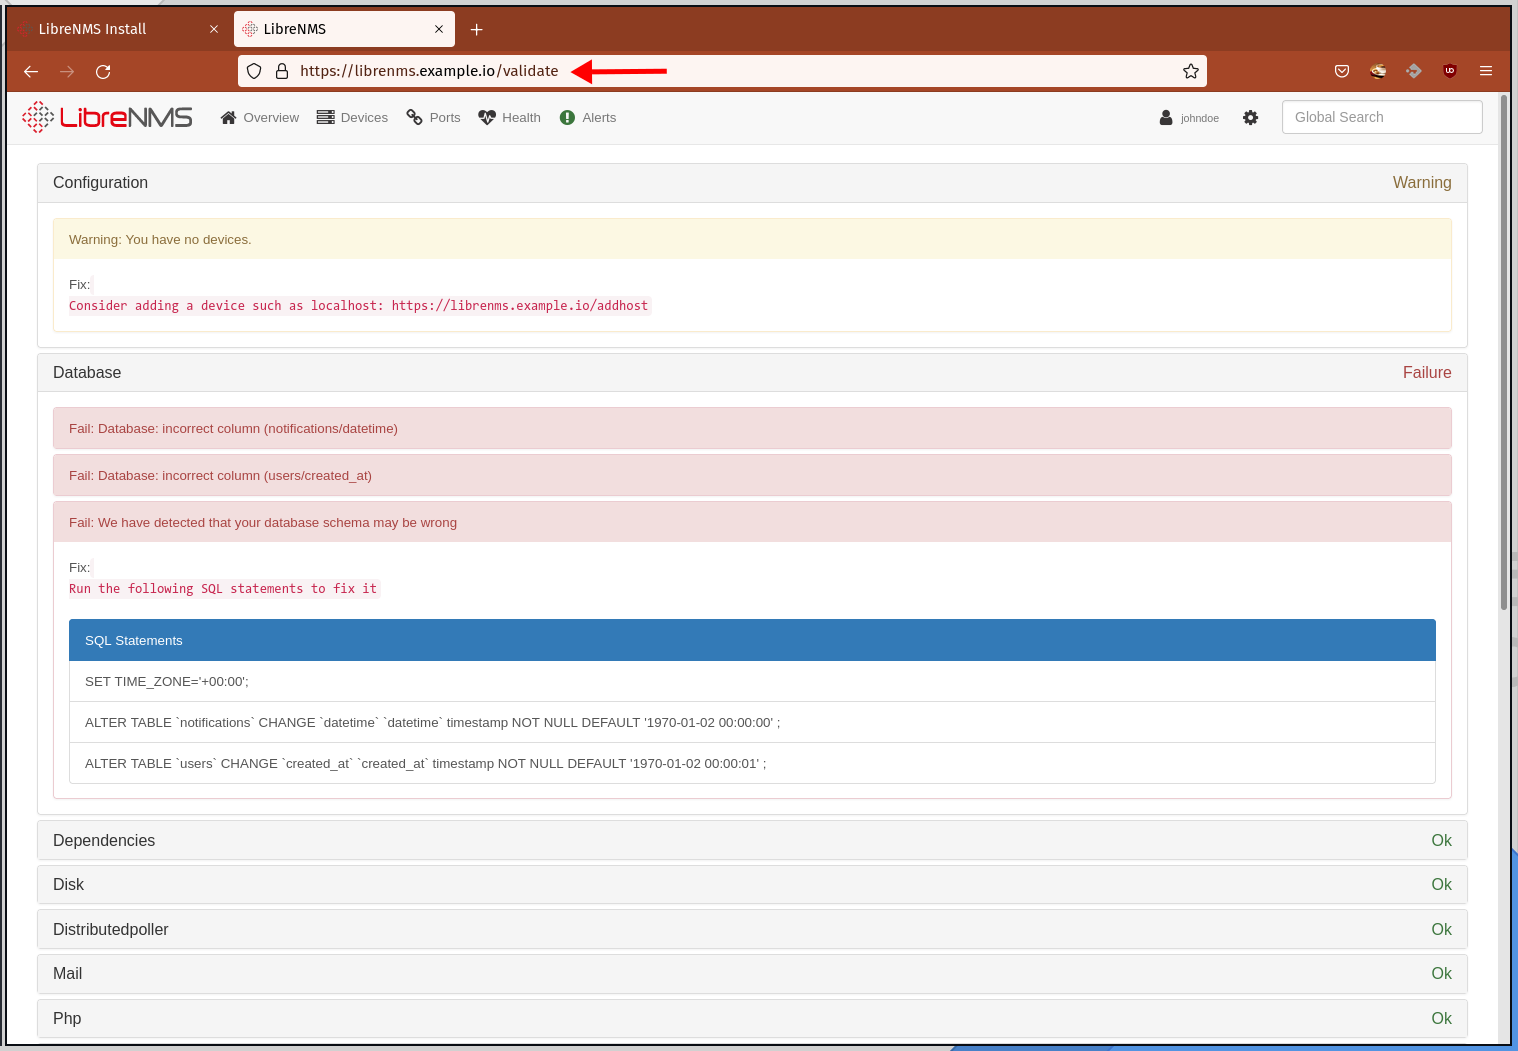Open the settings gear menu
Image resolution: width=1518 pixels, height=1051 pixels.
point(1250,118)
